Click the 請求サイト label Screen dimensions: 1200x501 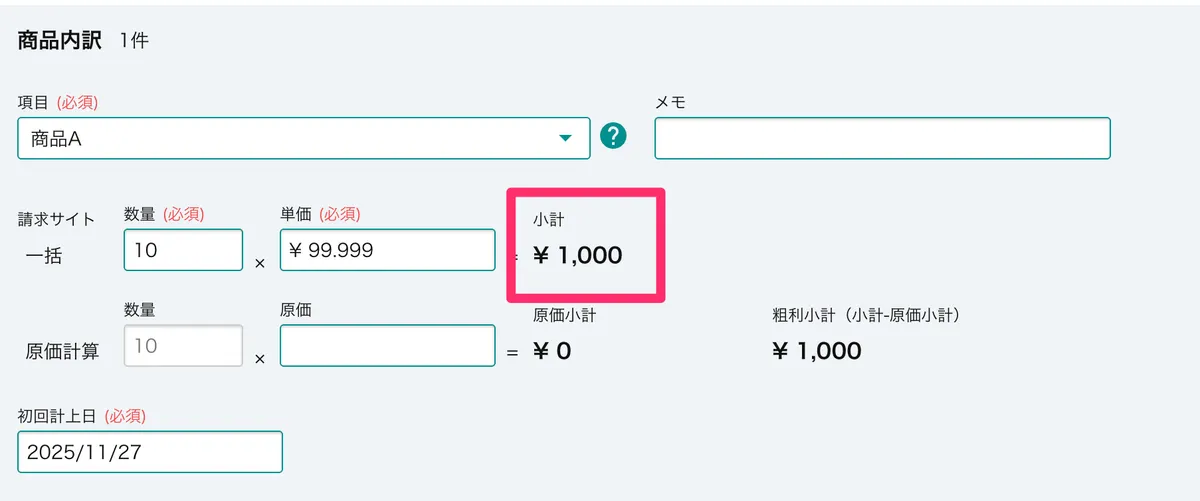pyautogui.click(x=56, y=219)
